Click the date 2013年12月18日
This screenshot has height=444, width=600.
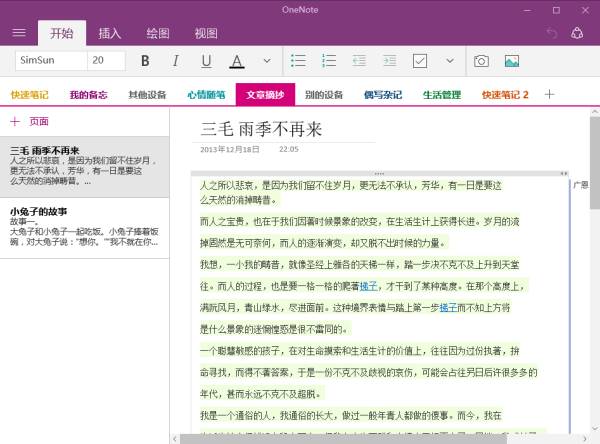[230, 149]
